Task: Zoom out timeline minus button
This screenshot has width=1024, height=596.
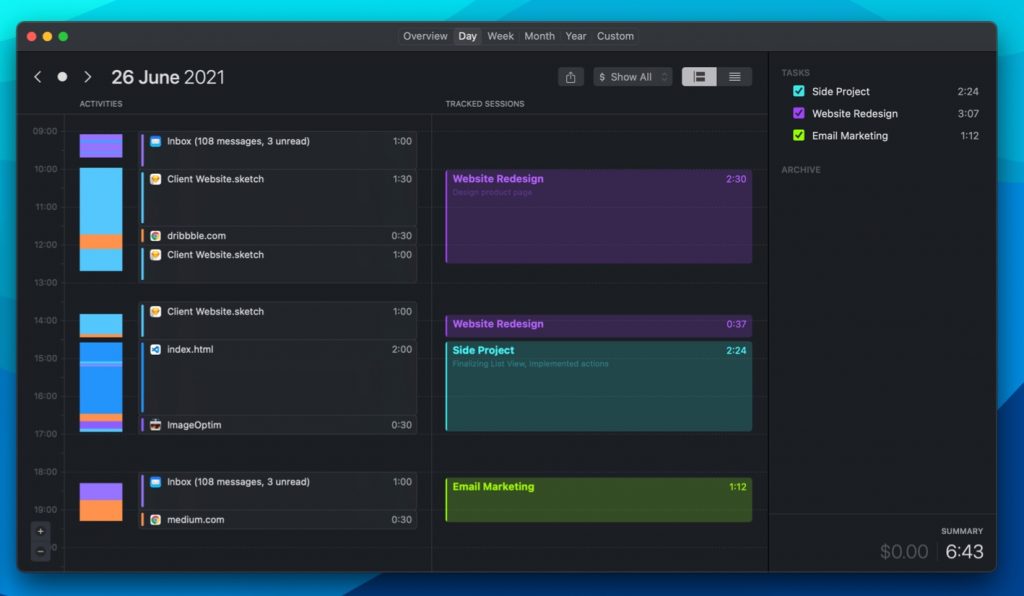Action: click(40, 552)
